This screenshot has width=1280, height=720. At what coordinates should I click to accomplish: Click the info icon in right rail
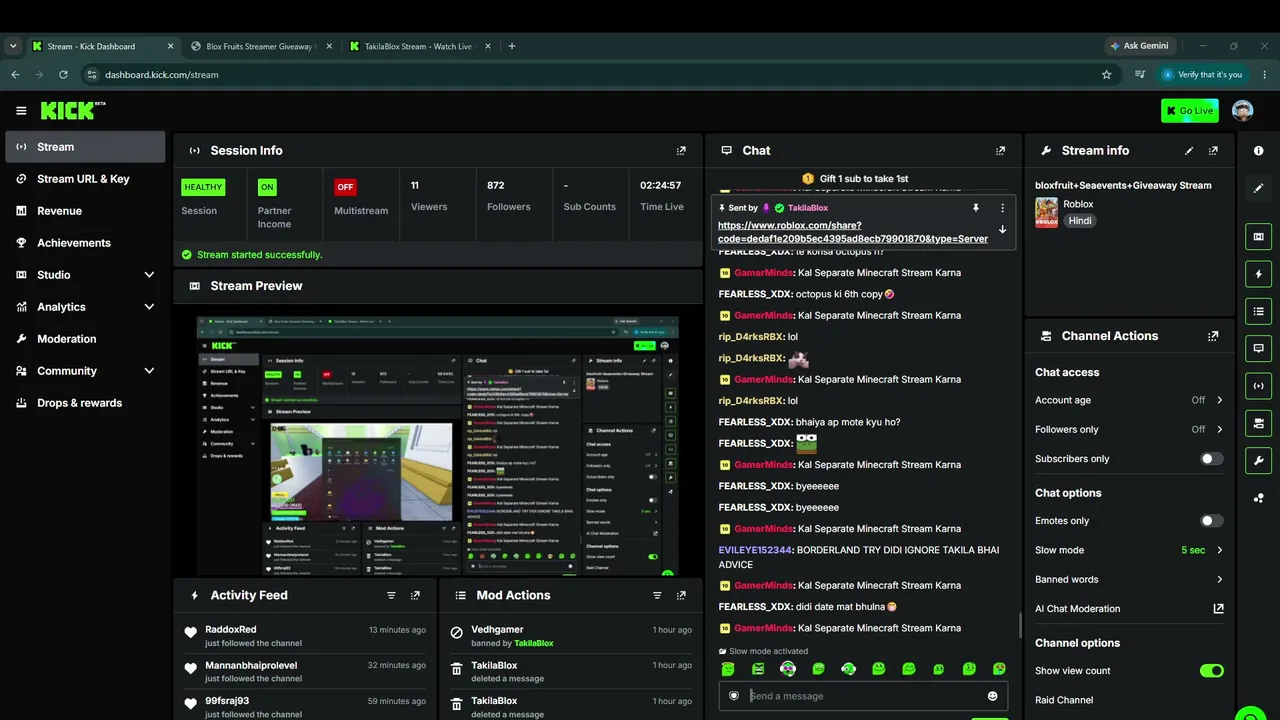click(x=1258, y=151)
